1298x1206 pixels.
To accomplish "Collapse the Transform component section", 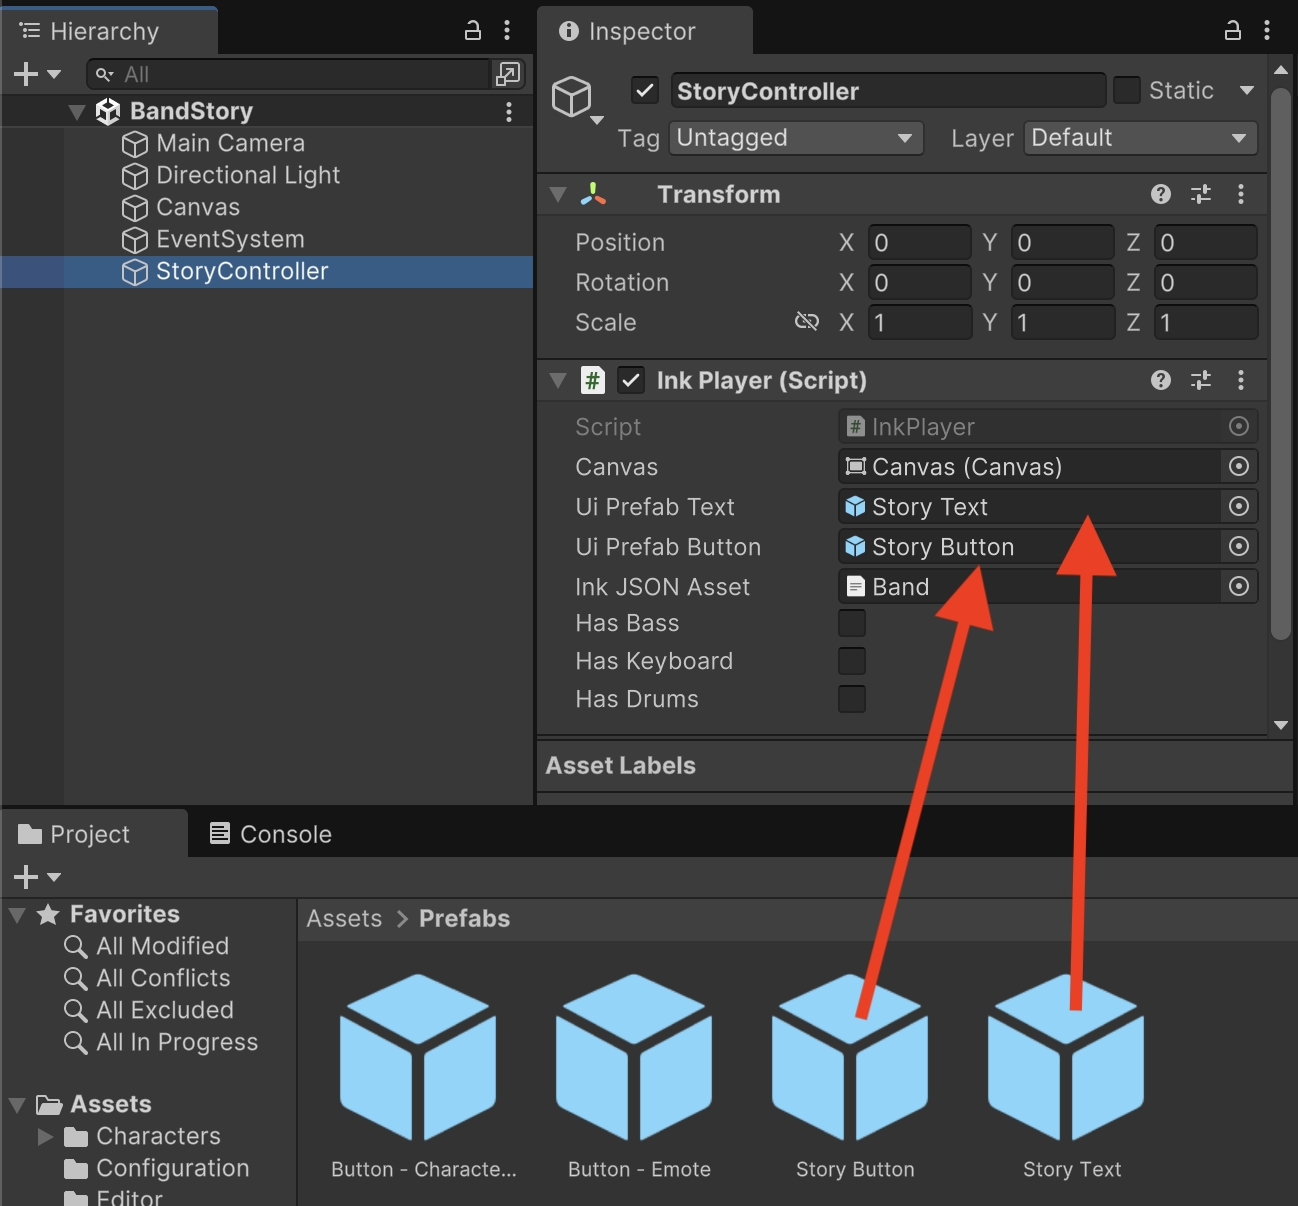I will coord(558,194).
